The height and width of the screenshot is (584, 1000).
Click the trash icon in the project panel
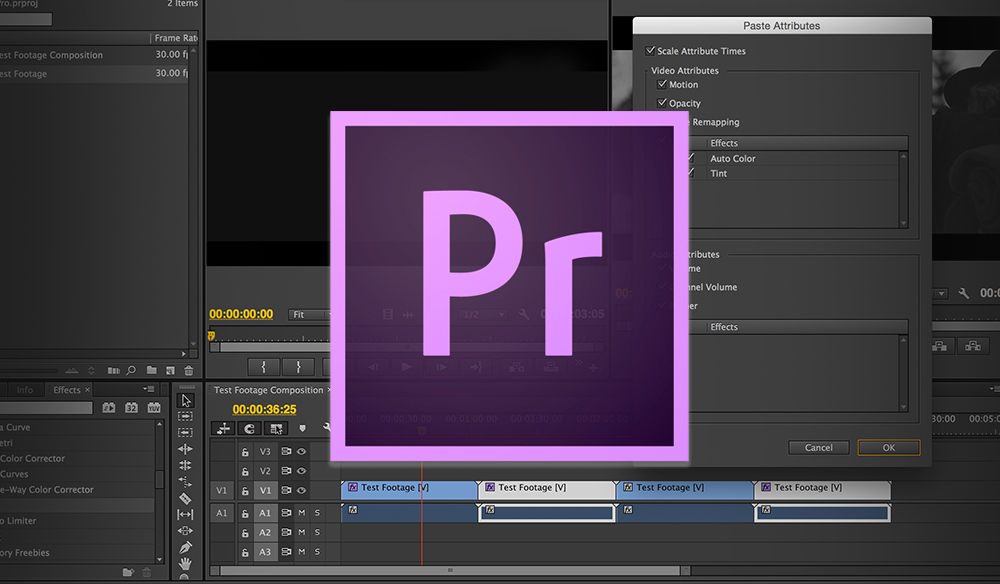click(x=189, y=370)
